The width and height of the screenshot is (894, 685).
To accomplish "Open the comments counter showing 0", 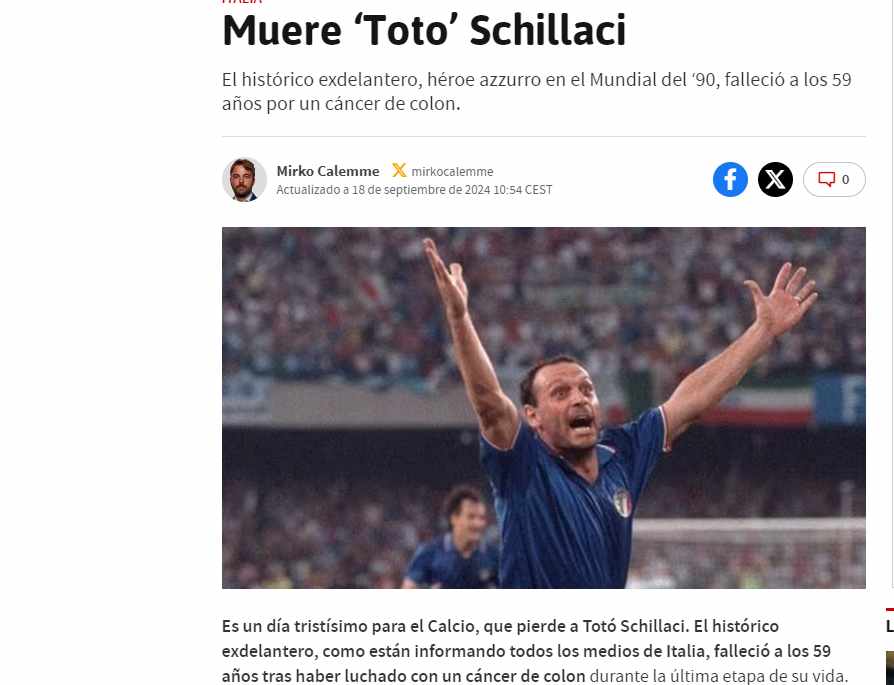I will [x=834, y=180].
